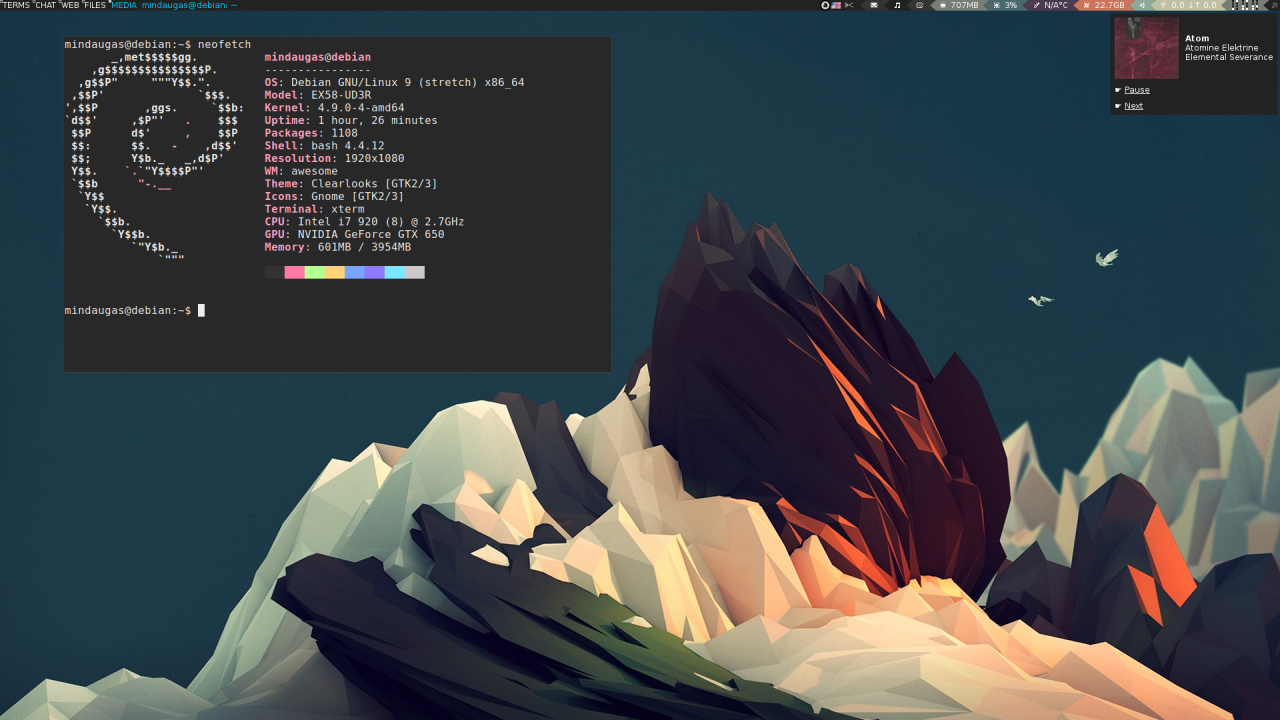Select the MEDIA workspace tag
Viewport: 1280px width, 720px height.
pyautogui.click(x=124, y=5)
